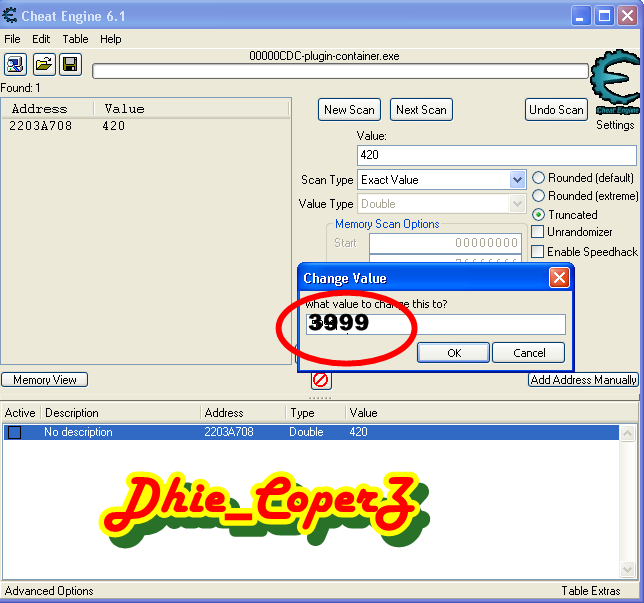Click the 00000CDC-plugin-container.exe process label
This screenshot has height=603, width=644.
(x=324, y=56)
